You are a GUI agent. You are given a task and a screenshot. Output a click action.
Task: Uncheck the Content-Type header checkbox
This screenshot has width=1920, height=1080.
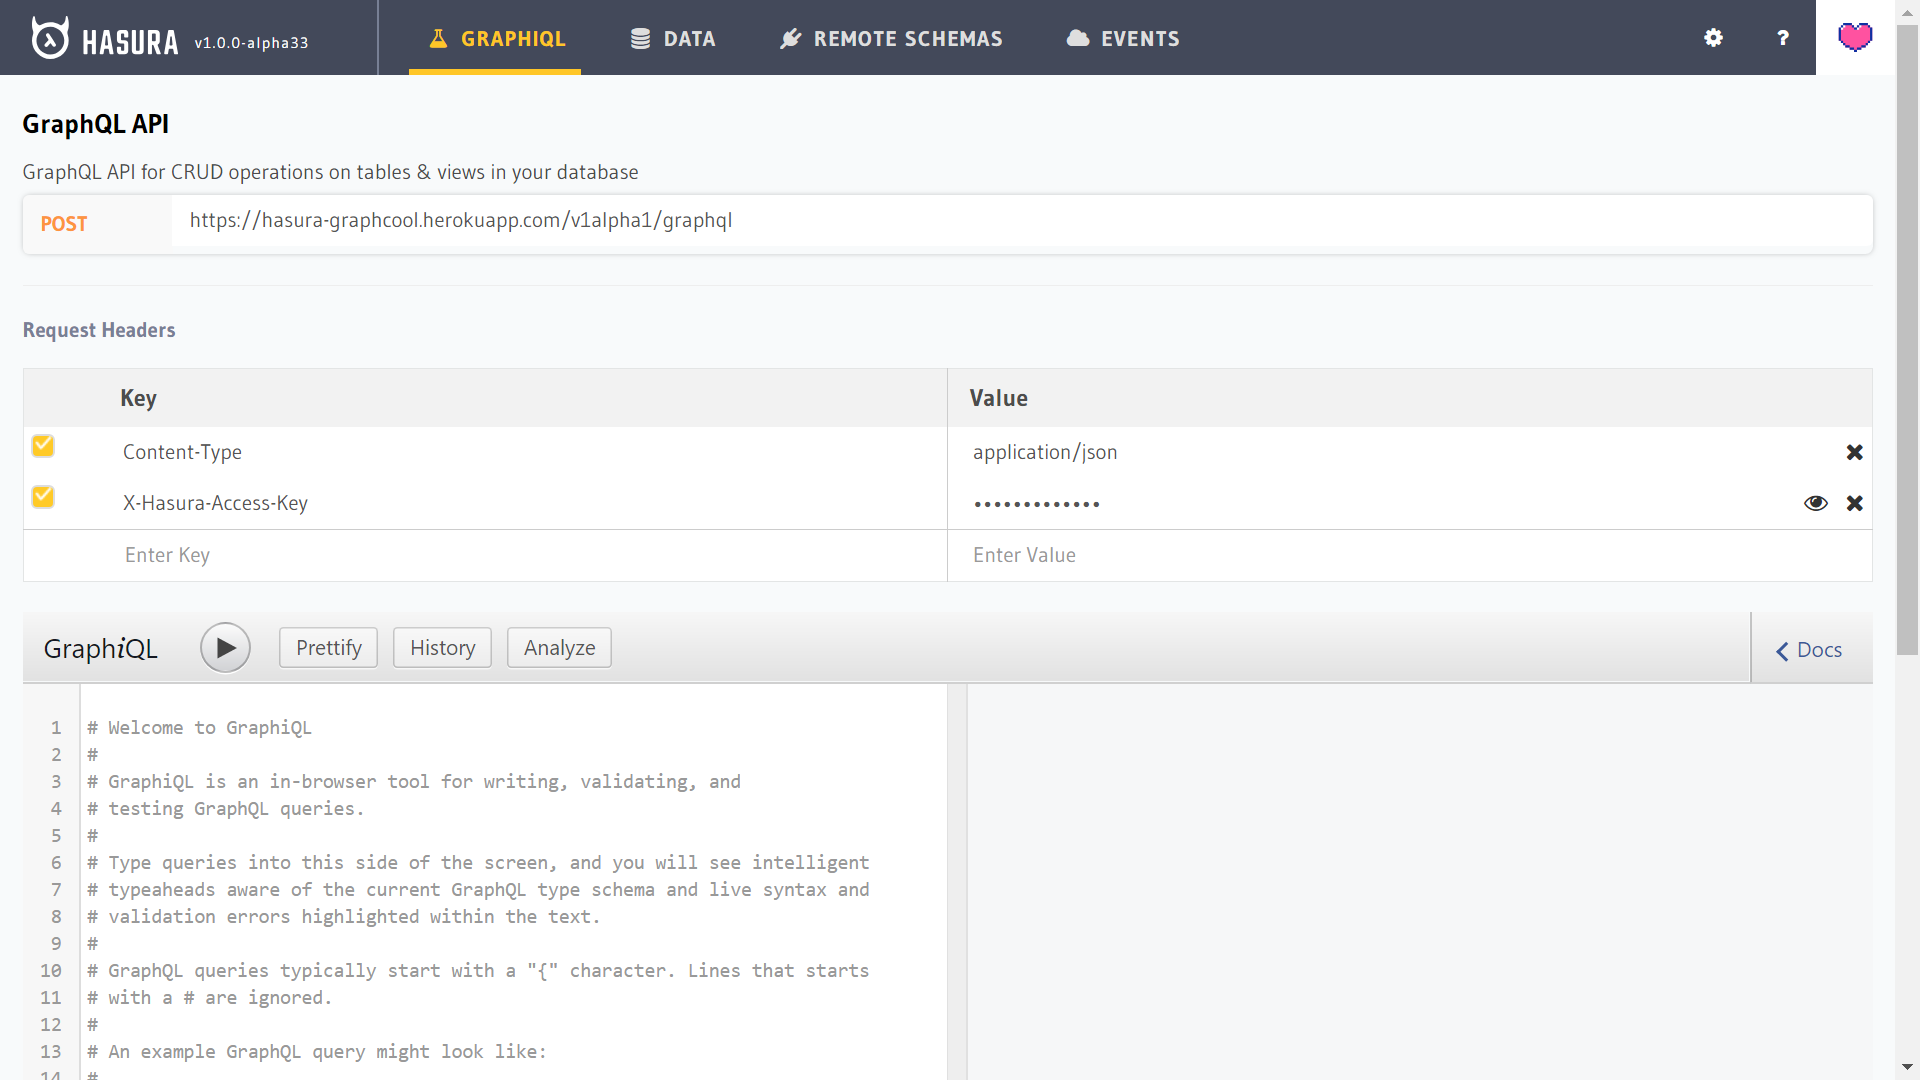(43, 446)
